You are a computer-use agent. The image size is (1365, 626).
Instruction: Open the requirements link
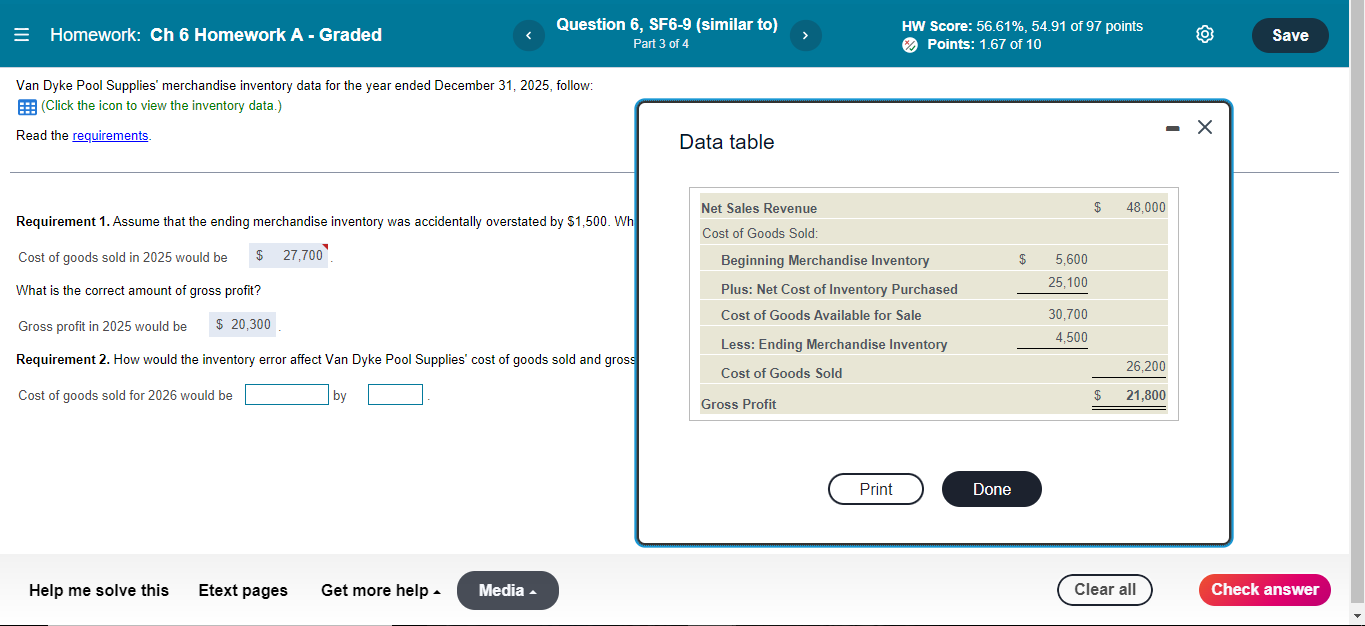click(x=110, y=135)
